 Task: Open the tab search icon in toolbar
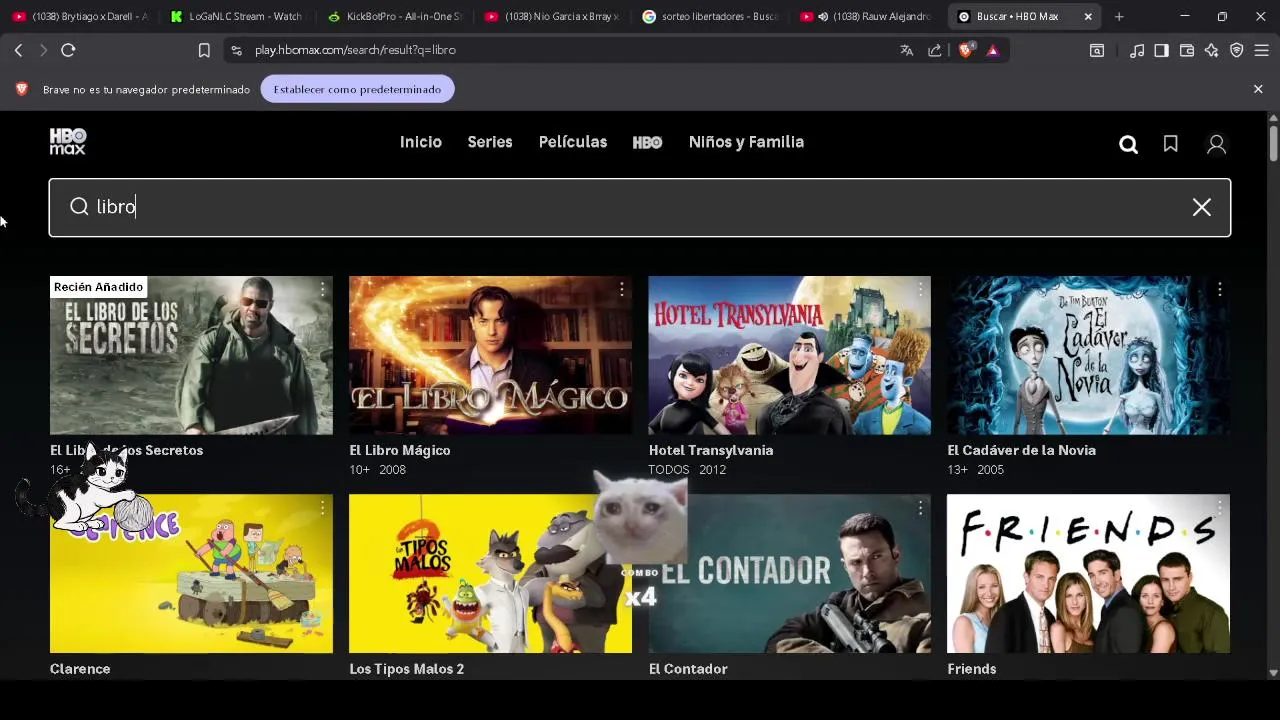tap(1097, 50)
